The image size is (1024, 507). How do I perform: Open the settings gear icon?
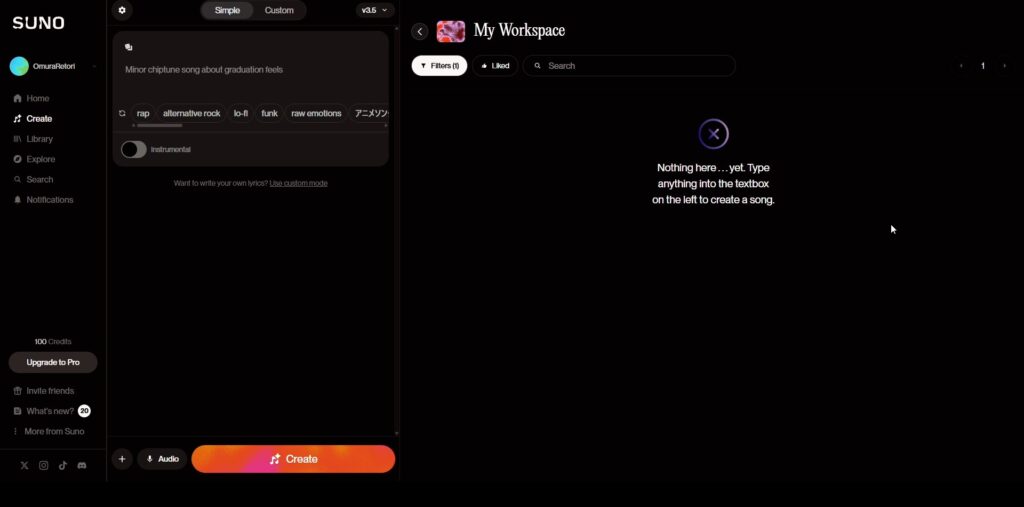(x=122, y=10)
